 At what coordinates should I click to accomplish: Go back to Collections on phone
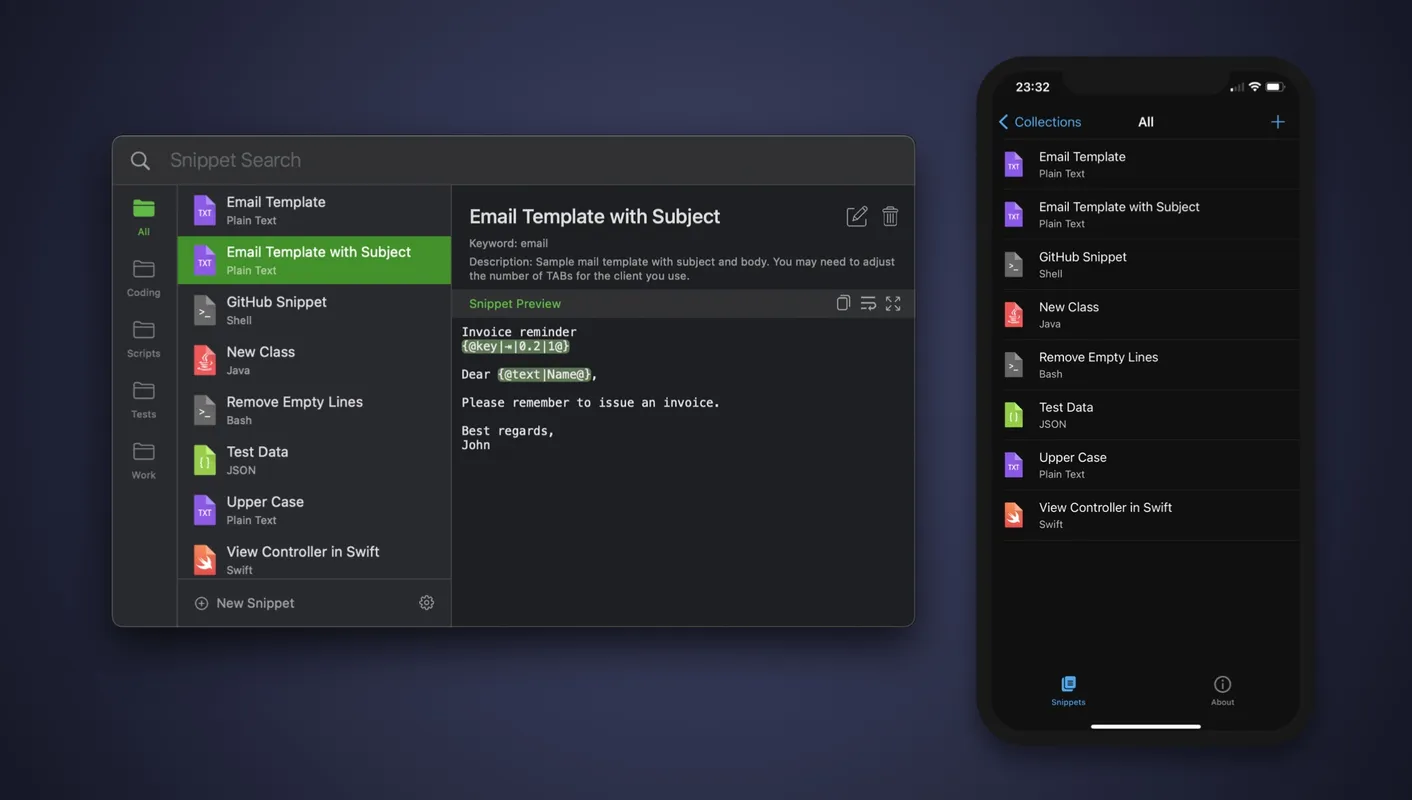[x=1040, y=122]
